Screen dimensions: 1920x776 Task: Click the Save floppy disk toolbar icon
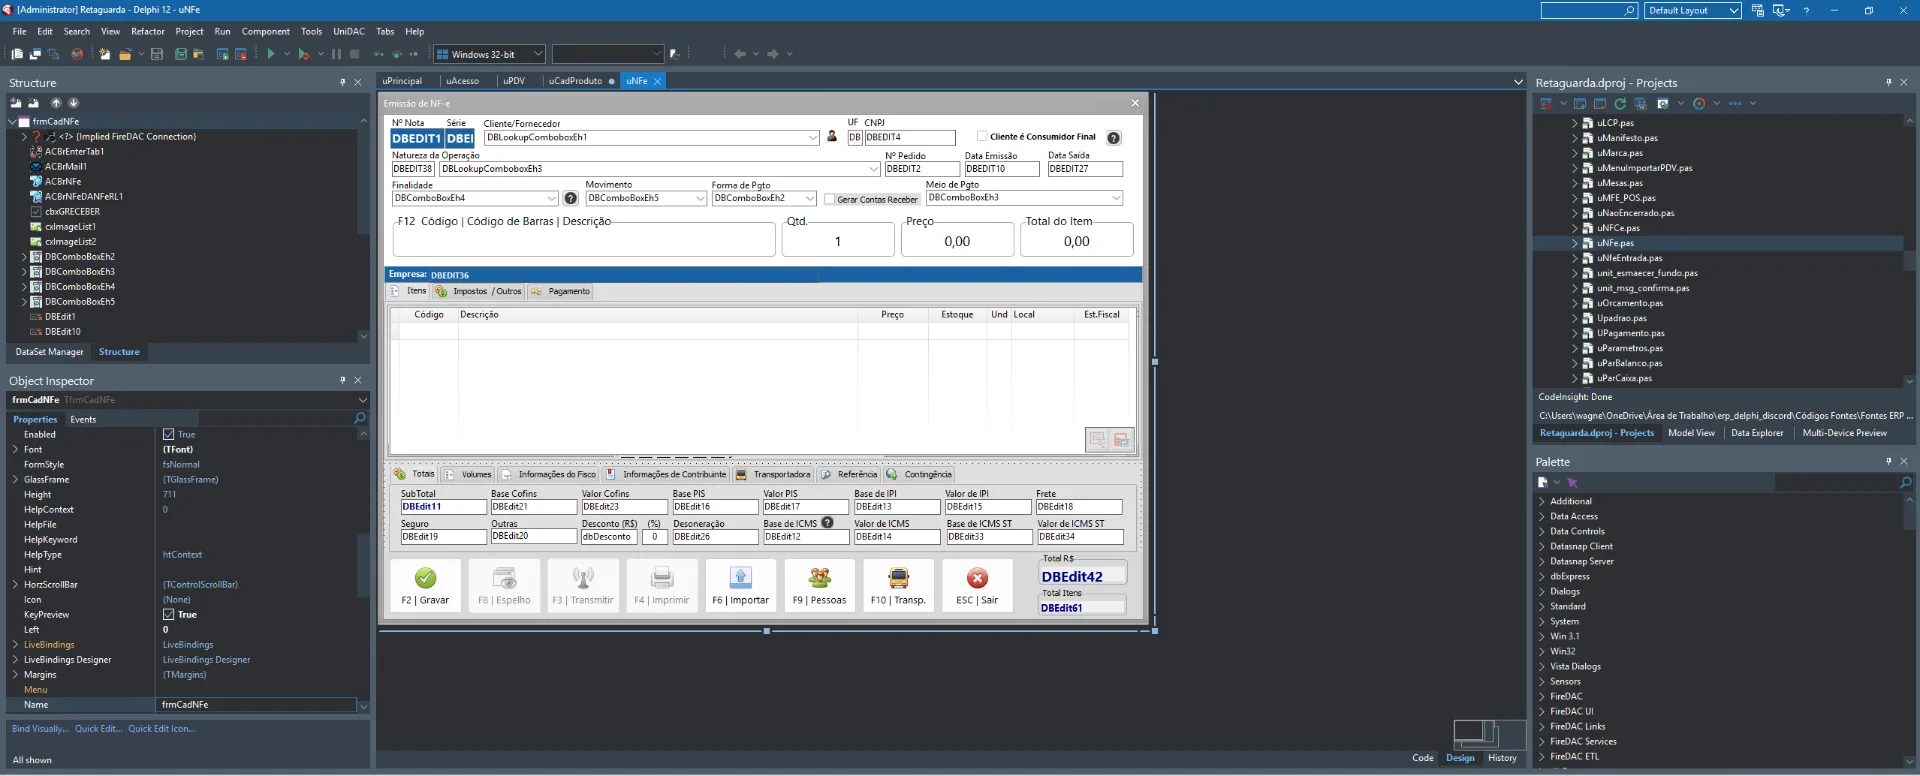click(x=157, y=54)
